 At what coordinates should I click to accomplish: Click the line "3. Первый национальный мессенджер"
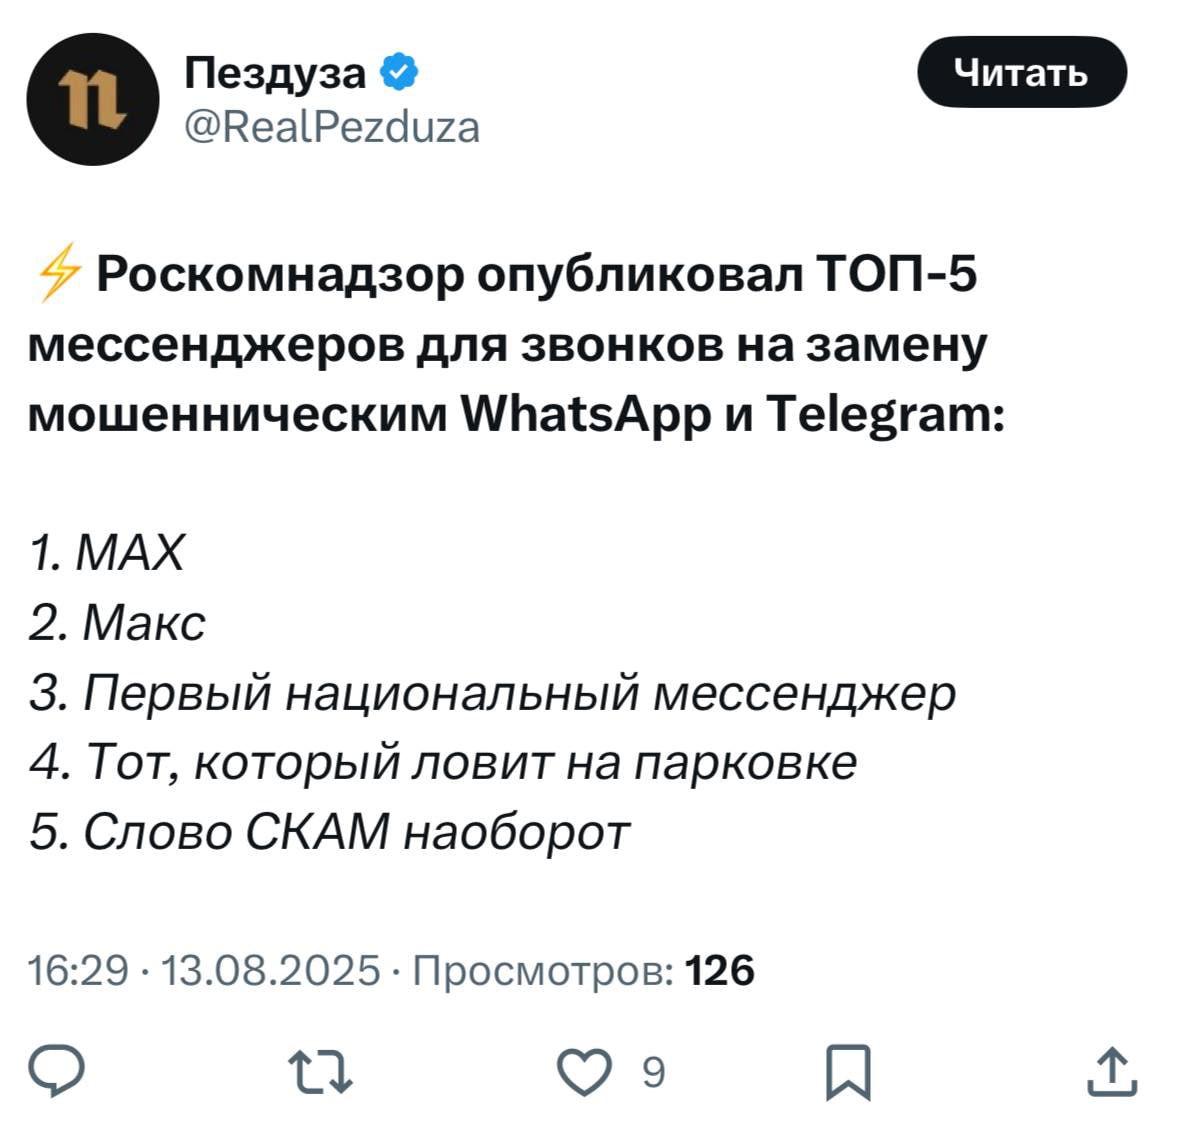click(x=492, y=692)
